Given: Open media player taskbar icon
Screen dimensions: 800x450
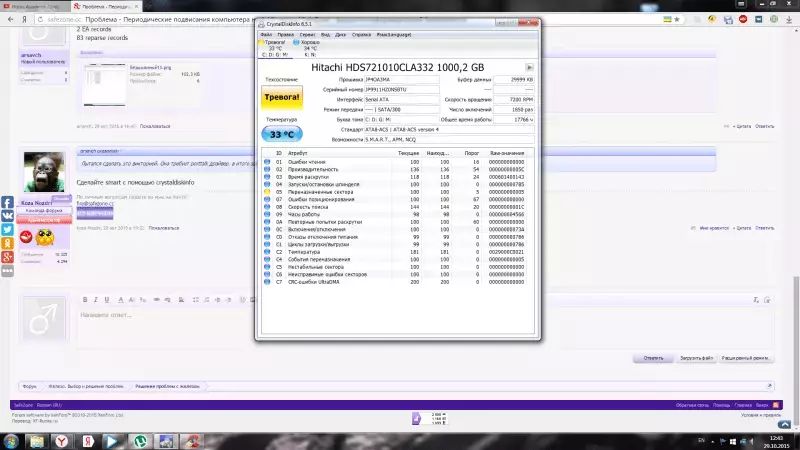Looking at the screenshot, I should point(111,441).
